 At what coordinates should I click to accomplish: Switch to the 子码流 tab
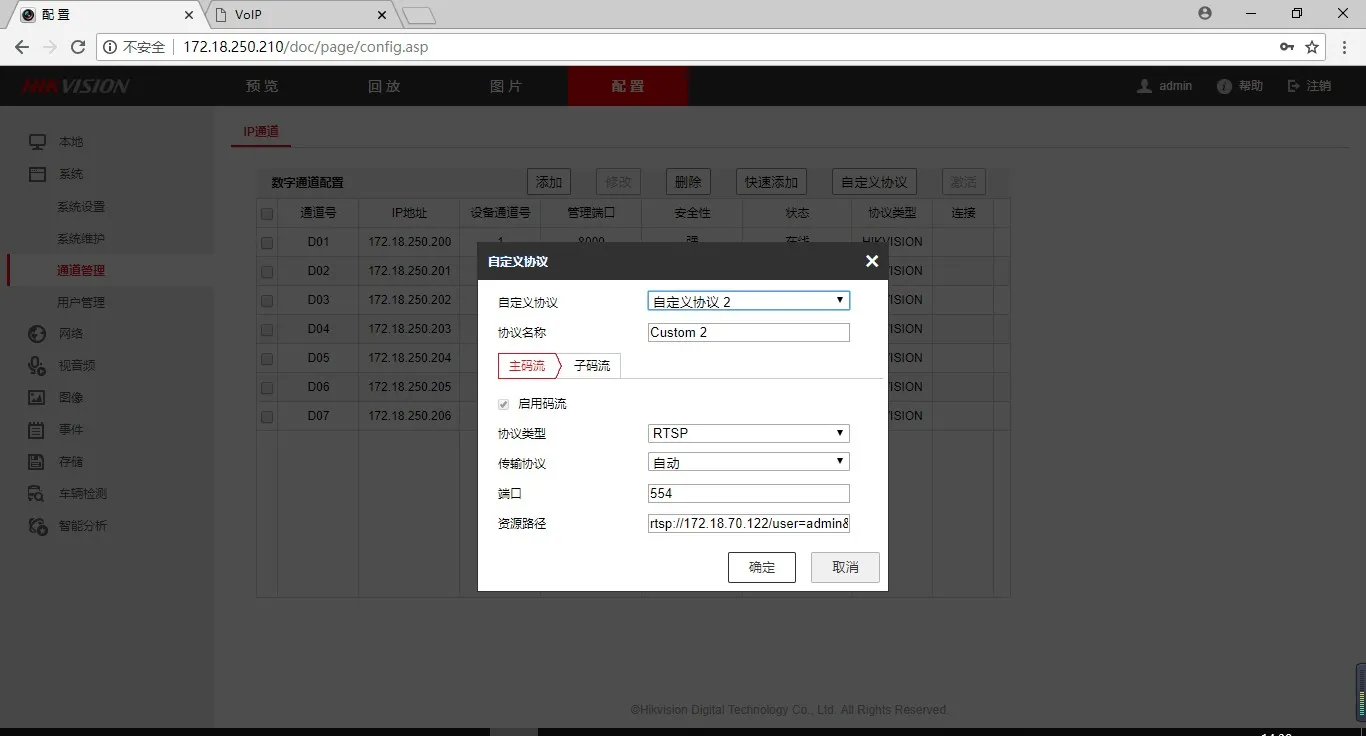[592, 365]
